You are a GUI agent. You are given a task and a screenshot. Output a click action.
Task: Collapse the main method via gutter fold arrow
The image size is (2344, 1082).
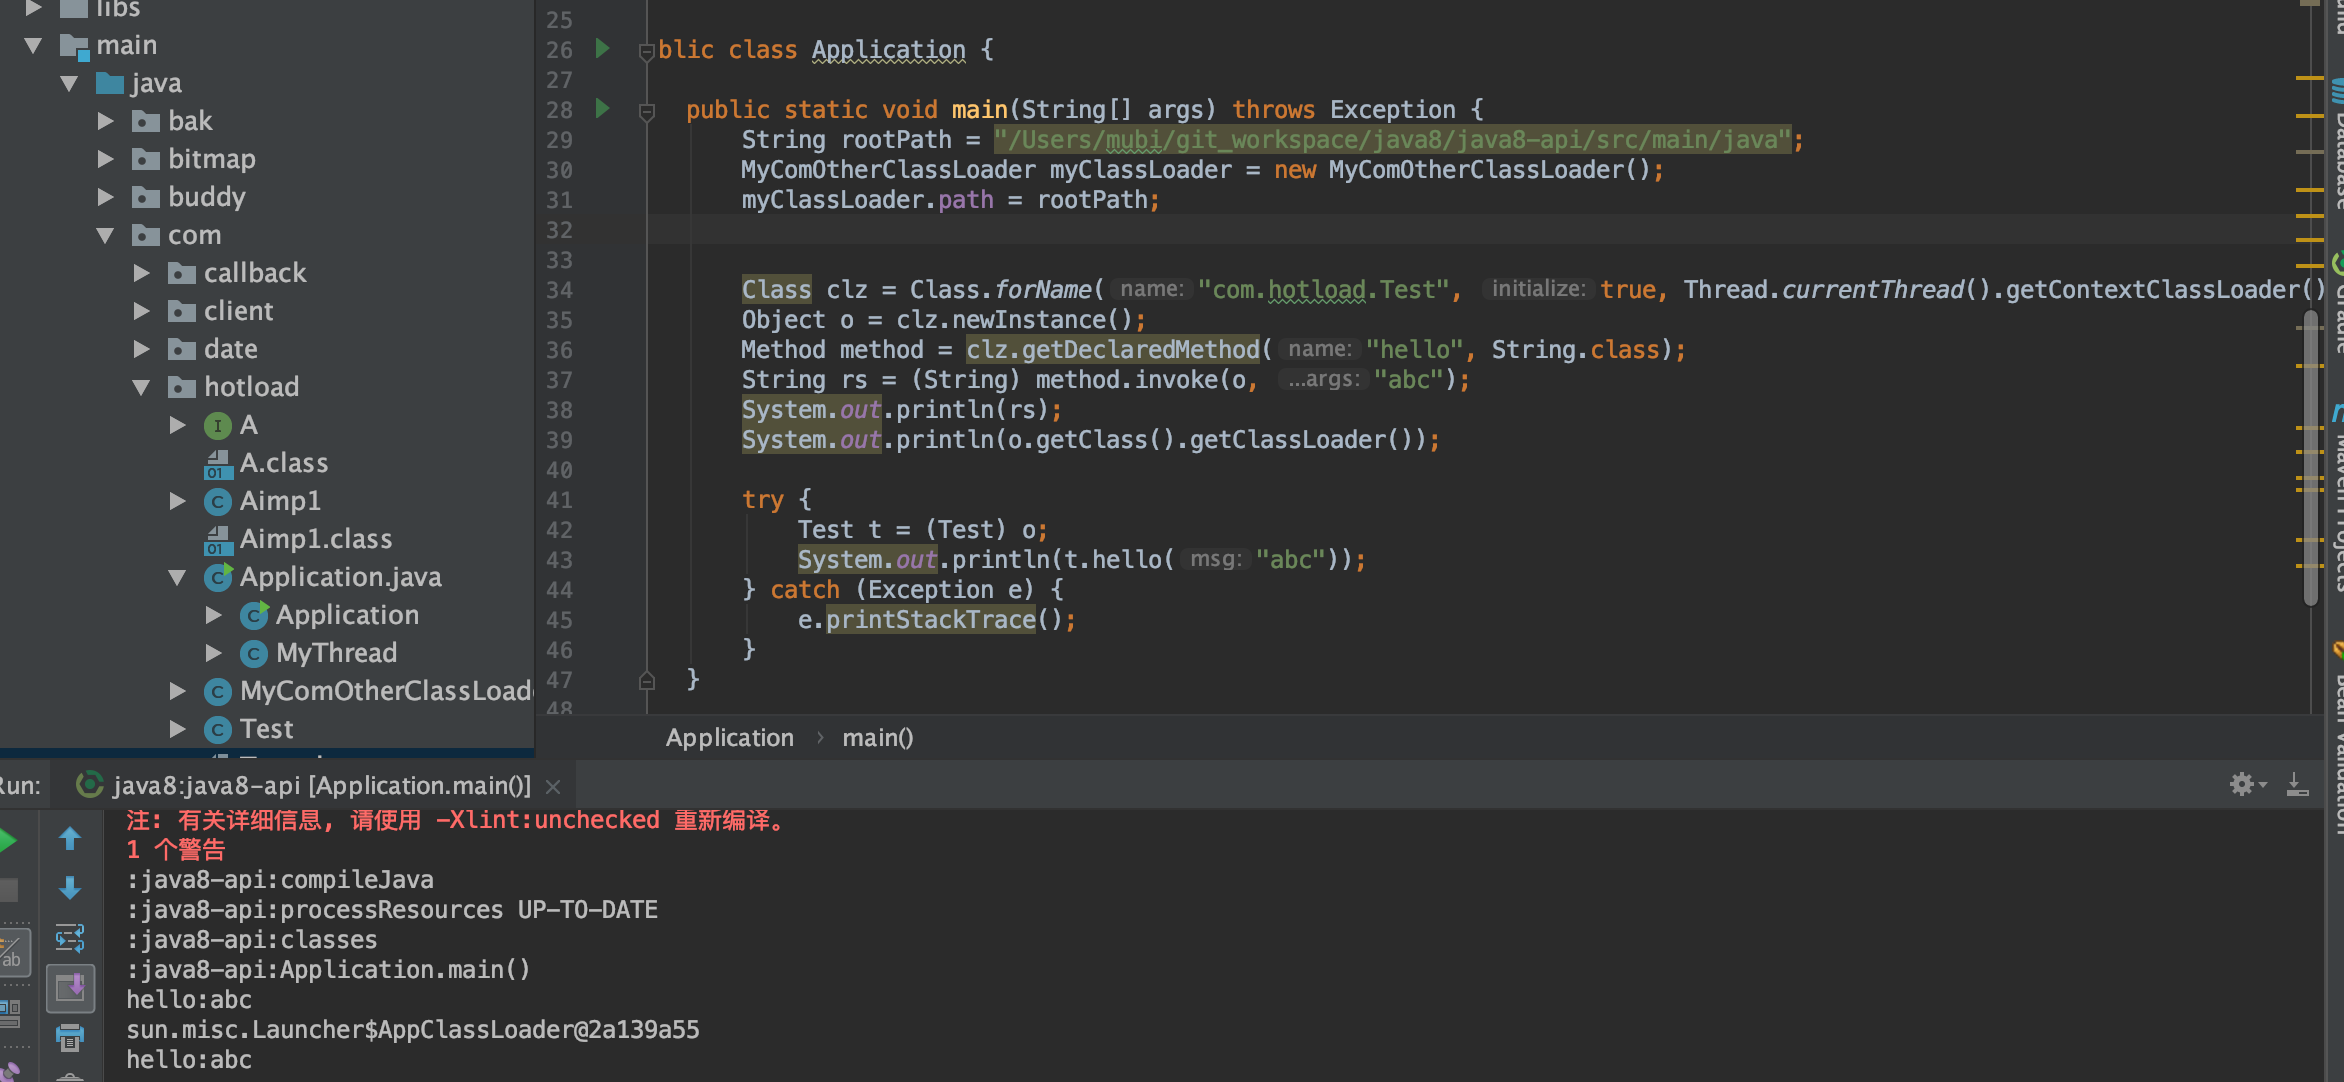(647, 110)
